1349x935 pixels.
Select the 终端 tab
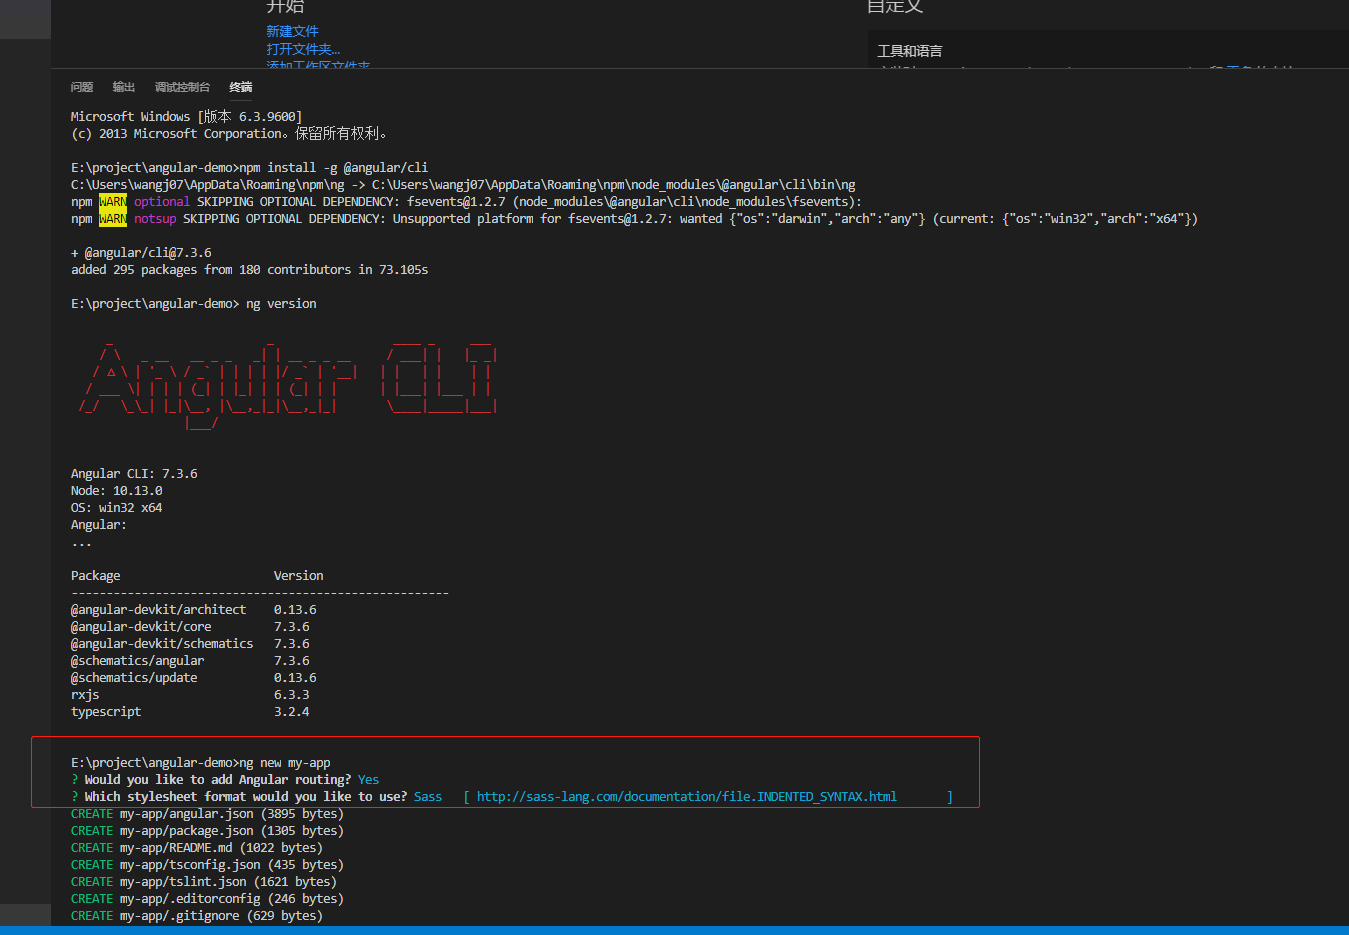[241, 87]
